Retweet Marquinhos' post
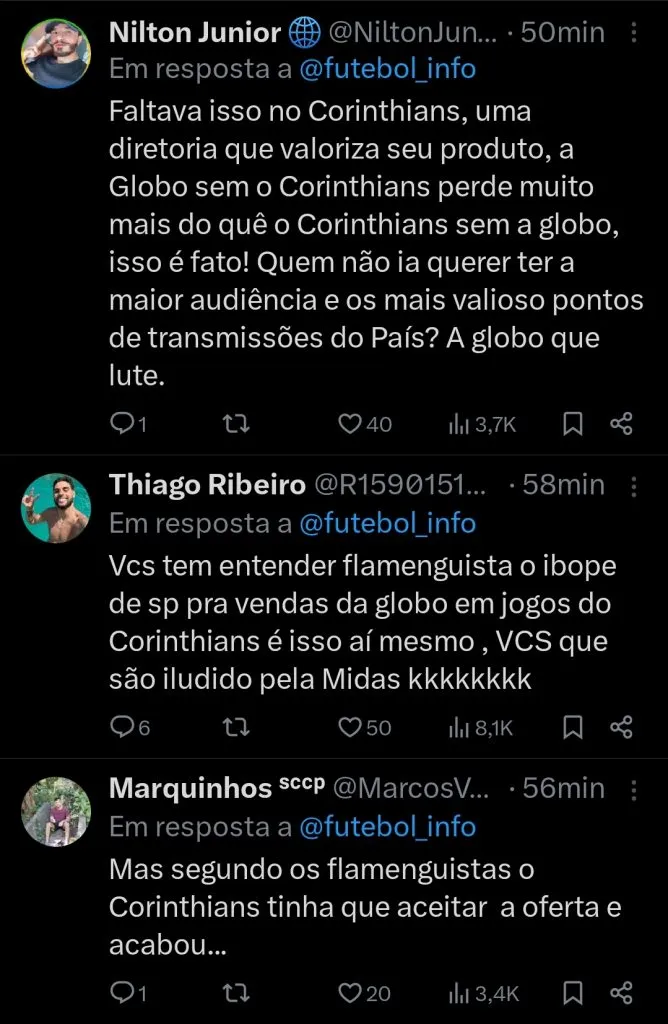This screenshot has width=668, height=1024. [234, 992]
